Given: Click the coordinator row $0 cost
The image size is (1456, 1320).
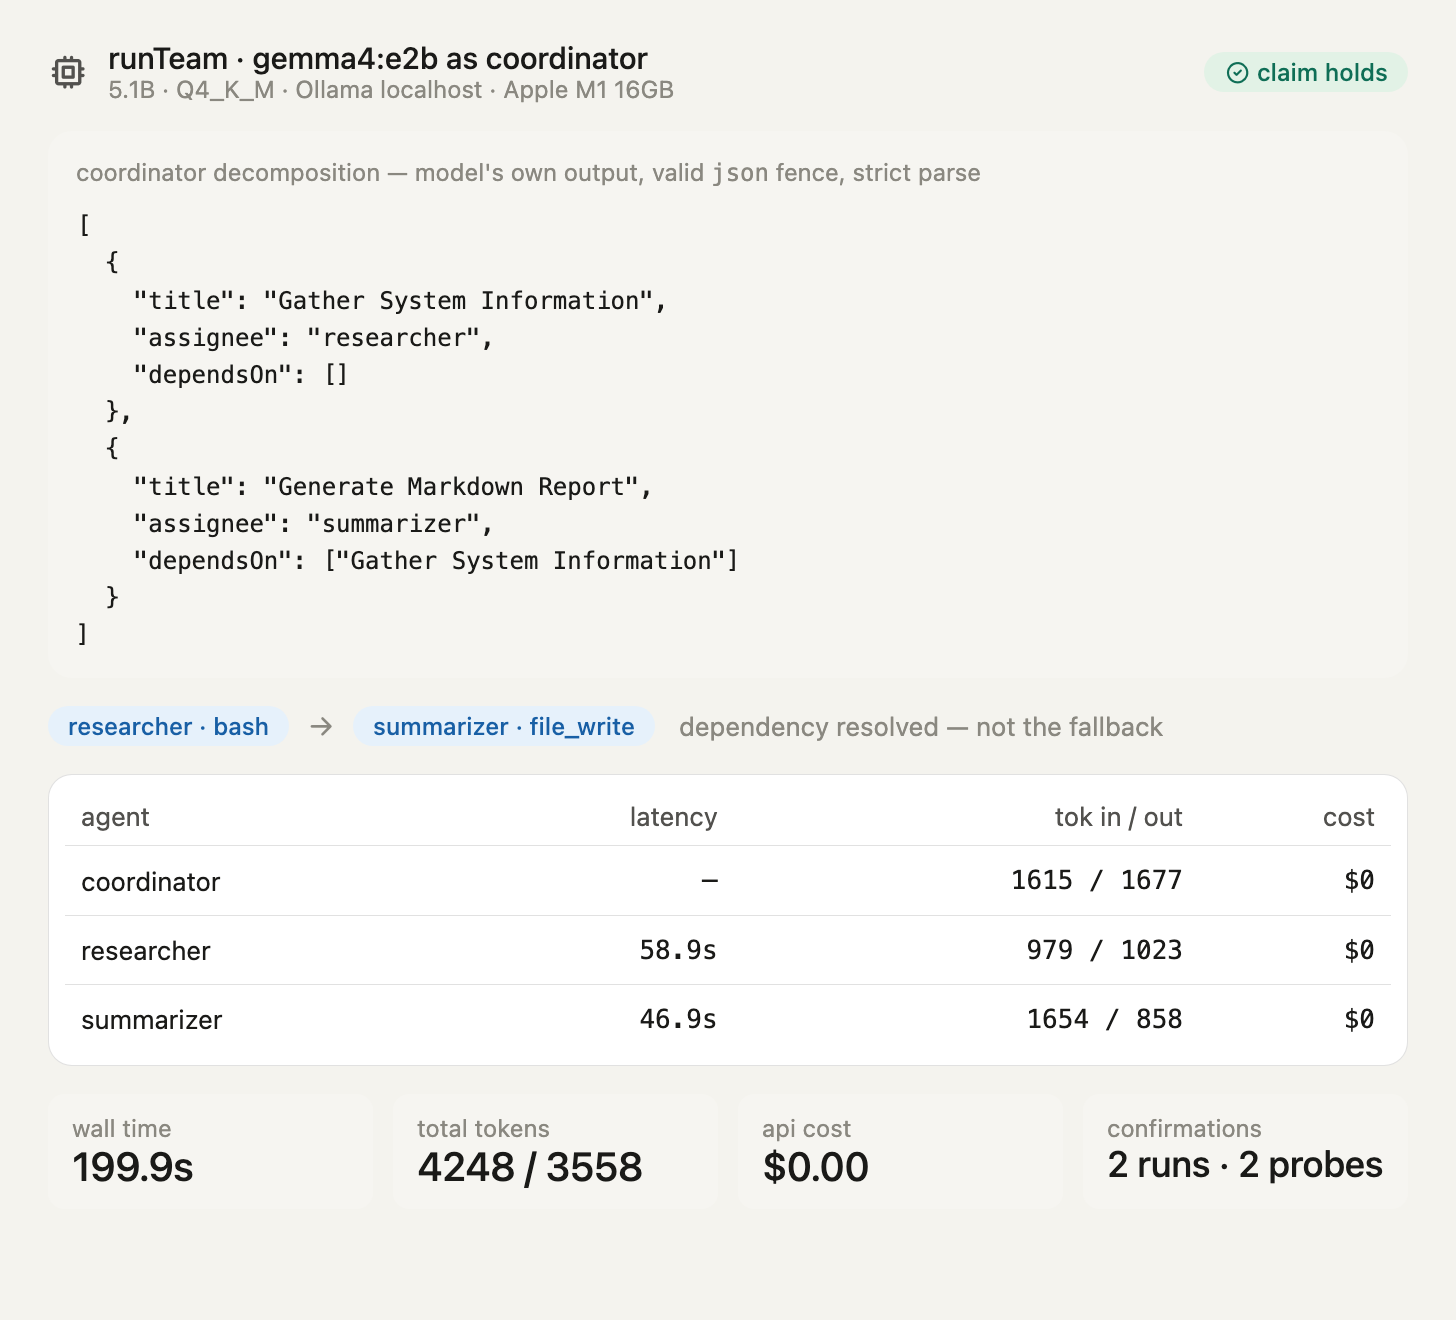Looking at the screenshot, I should (x=1359, y=880).
